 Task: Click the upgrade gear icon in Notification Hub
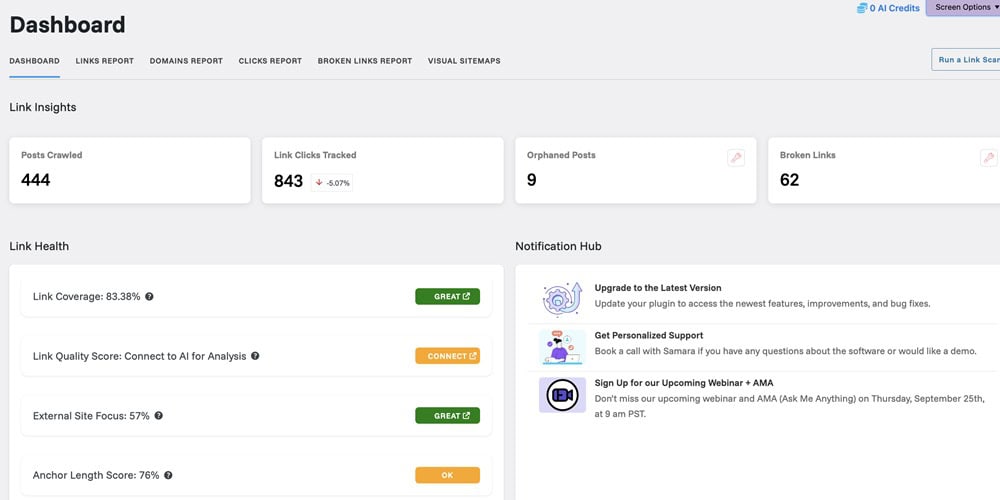coord(562,299)
